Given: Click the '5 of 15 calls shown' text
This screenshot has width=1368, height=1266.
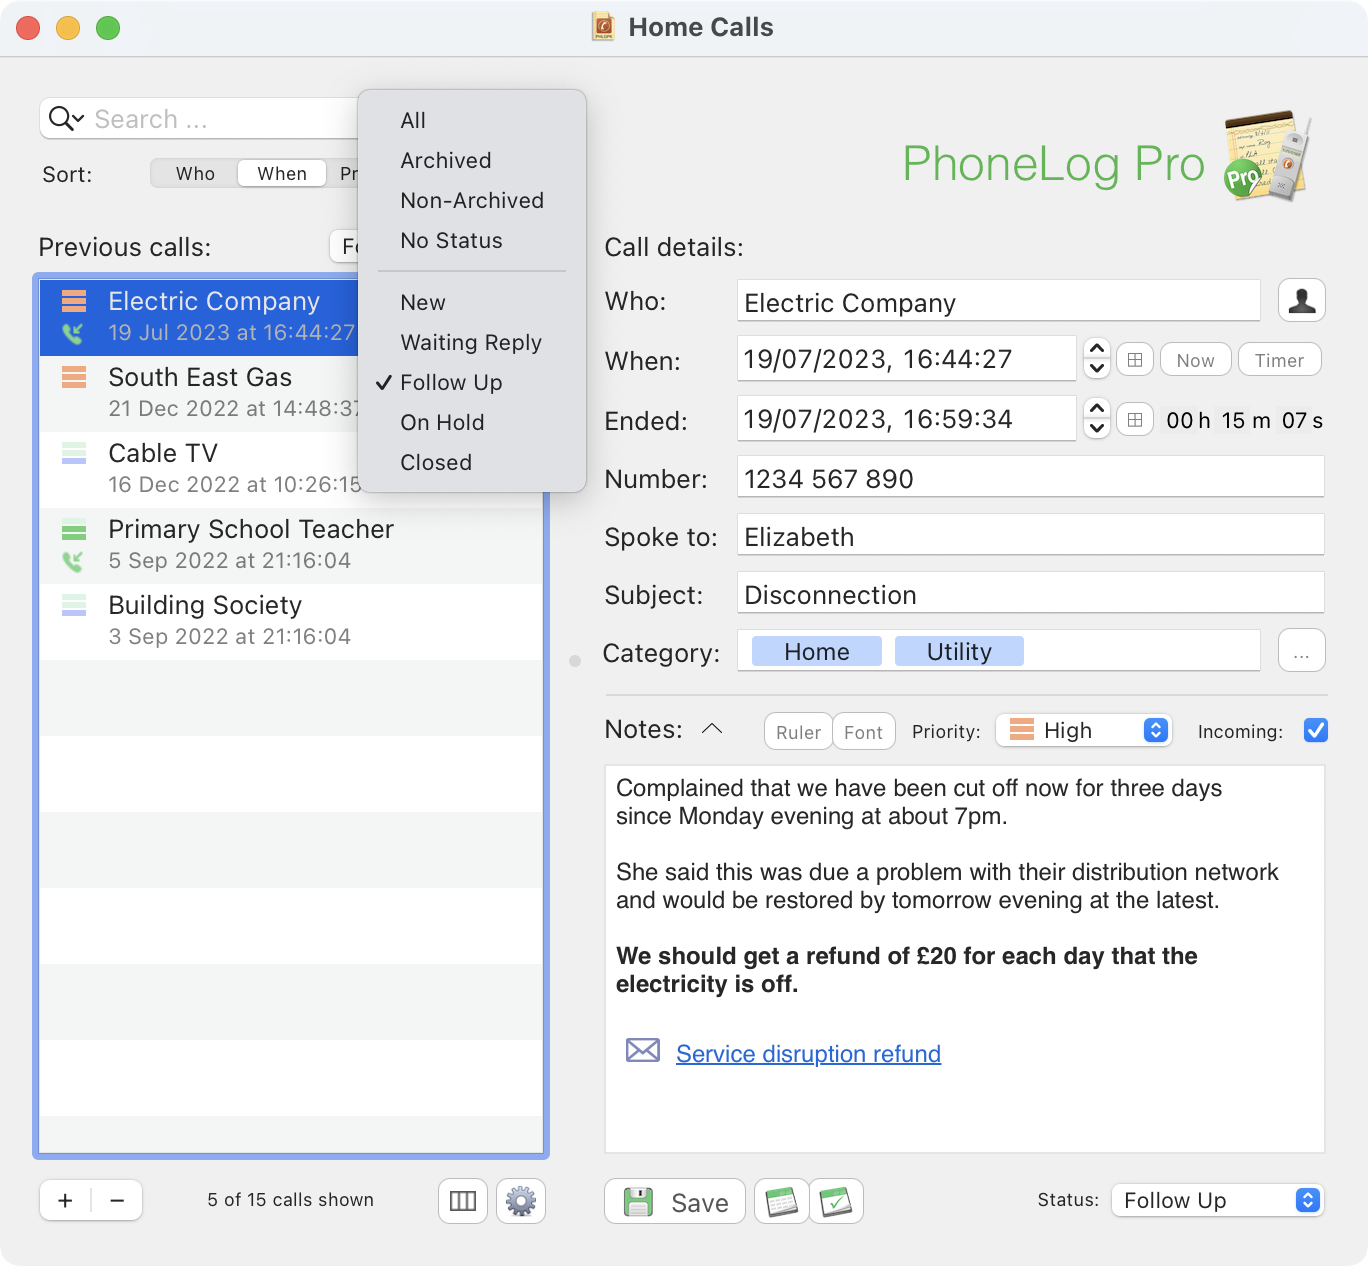Looking at the screenshot, I should pos(291,1200).
